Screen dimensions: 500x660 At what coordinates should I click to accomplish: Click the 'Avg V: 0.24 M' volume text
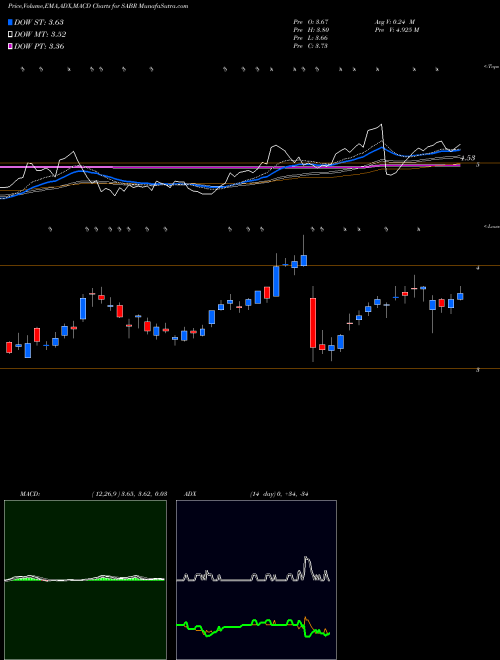pos(395,22)
